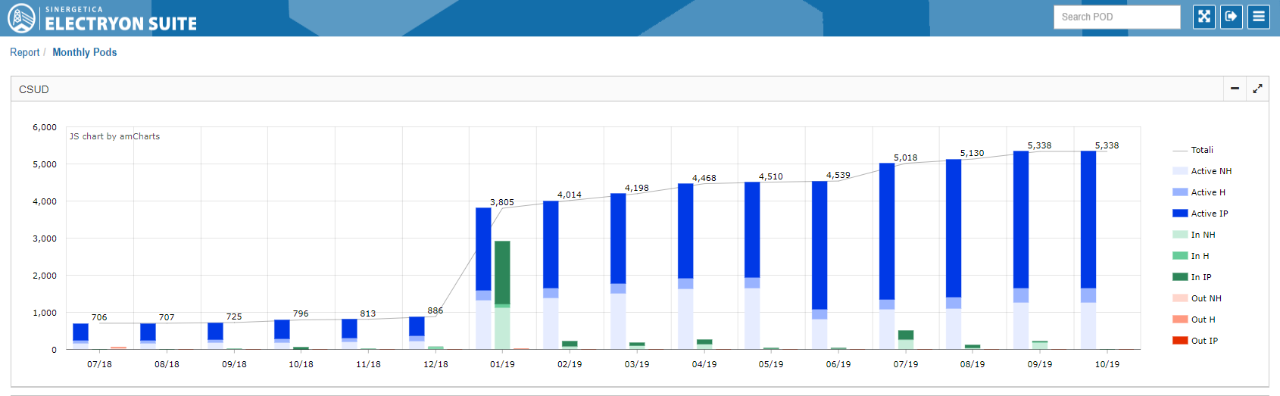Expand the CSUD panel with arrows icon
Screen dimensions: 1280x396
click(x=1258, y=89)
